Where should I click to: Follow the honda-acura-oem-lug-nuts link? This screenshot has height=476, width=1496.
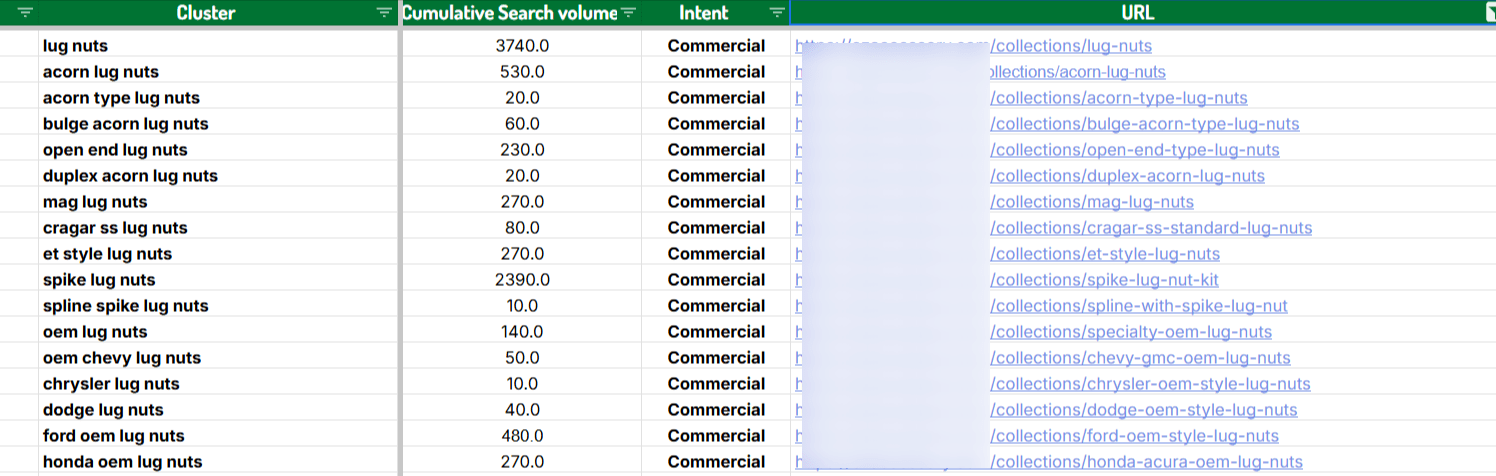pos(1146,462)
